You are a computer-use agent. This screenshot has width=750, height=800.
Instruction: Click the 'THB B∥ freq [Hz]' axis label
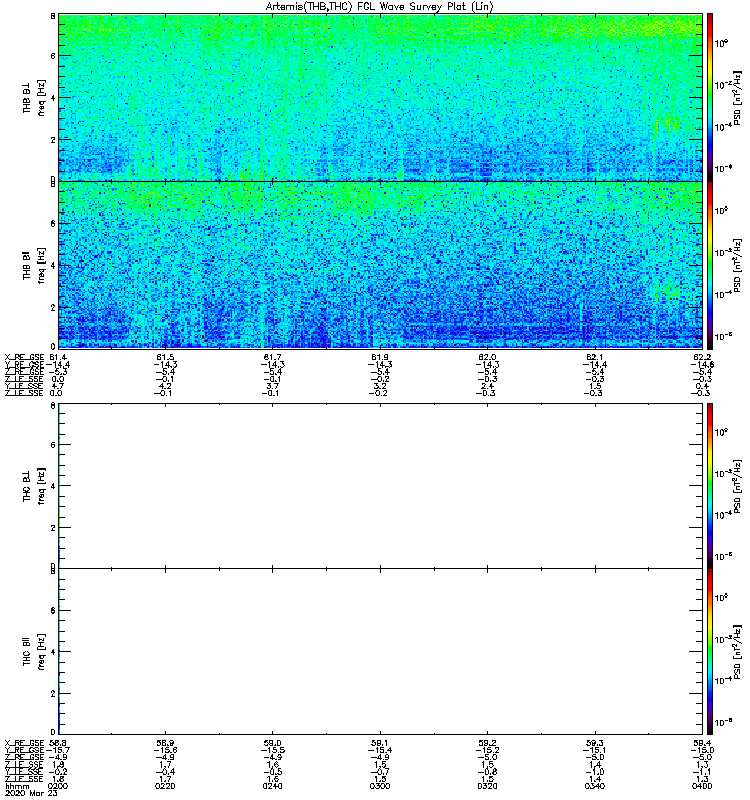[34, 265]
